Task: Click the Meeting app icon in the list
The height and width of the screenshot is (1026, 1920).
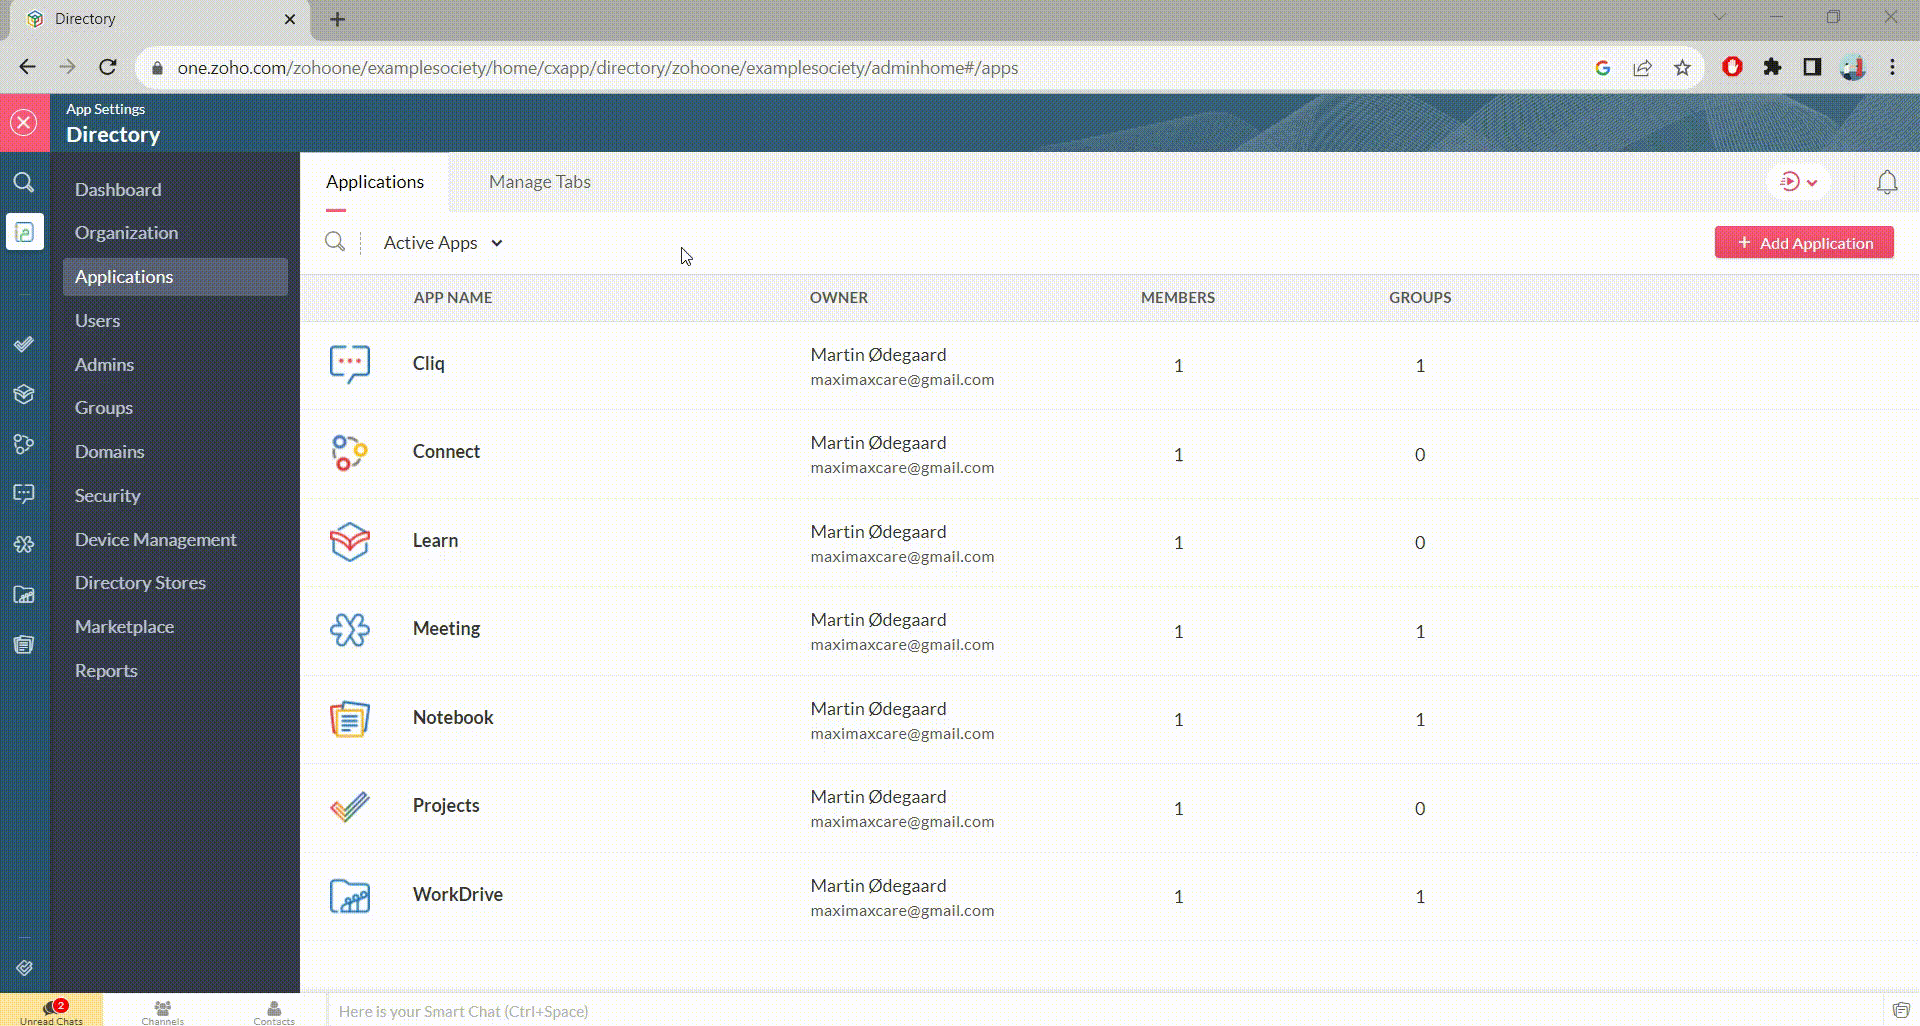Action: pyautogui.click(x=350, y=630)
